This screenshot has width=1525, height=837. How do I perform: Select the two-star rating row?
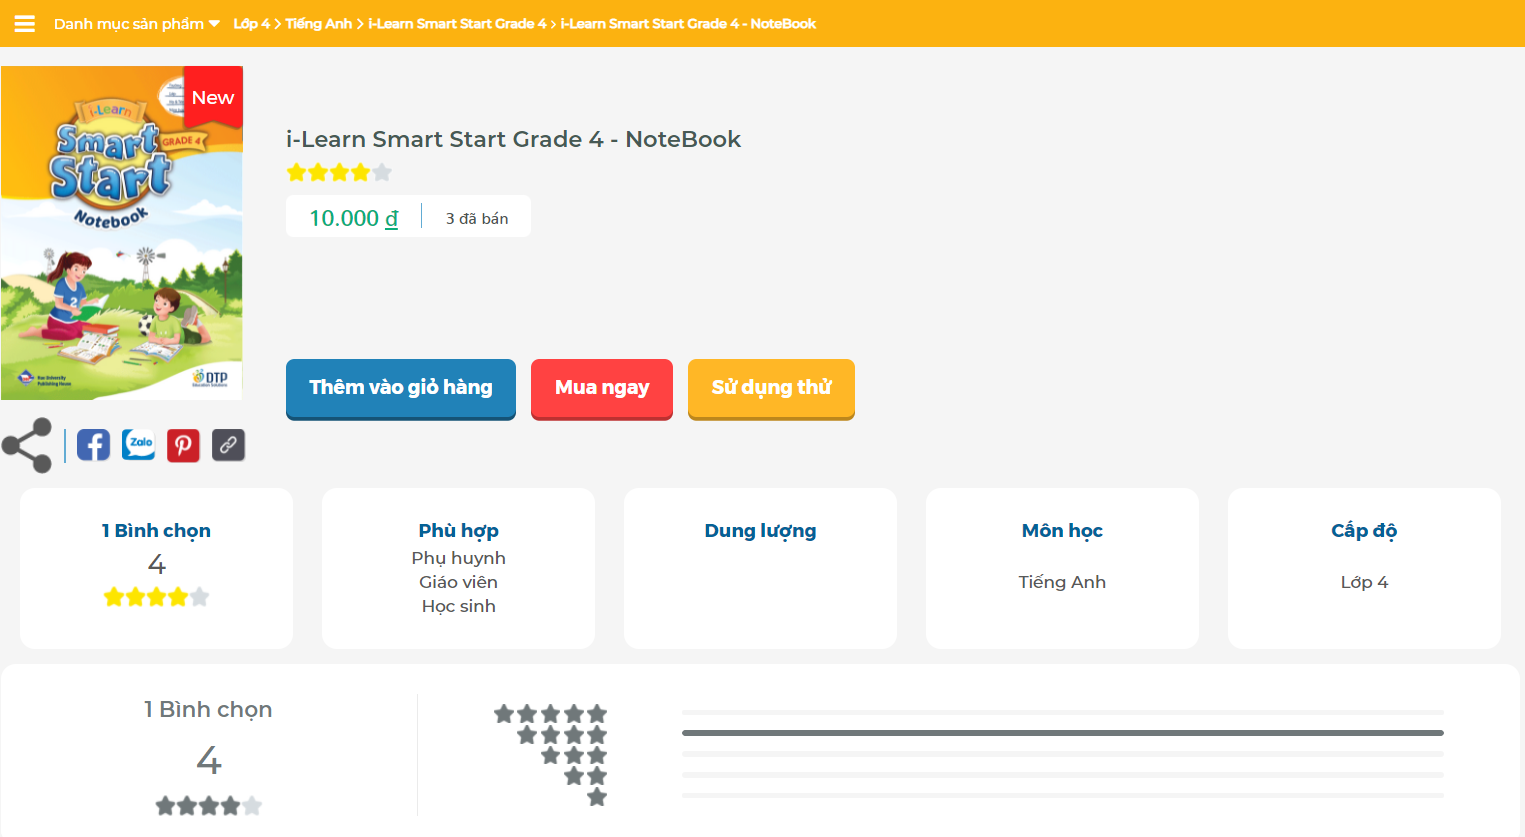point(586,776)
